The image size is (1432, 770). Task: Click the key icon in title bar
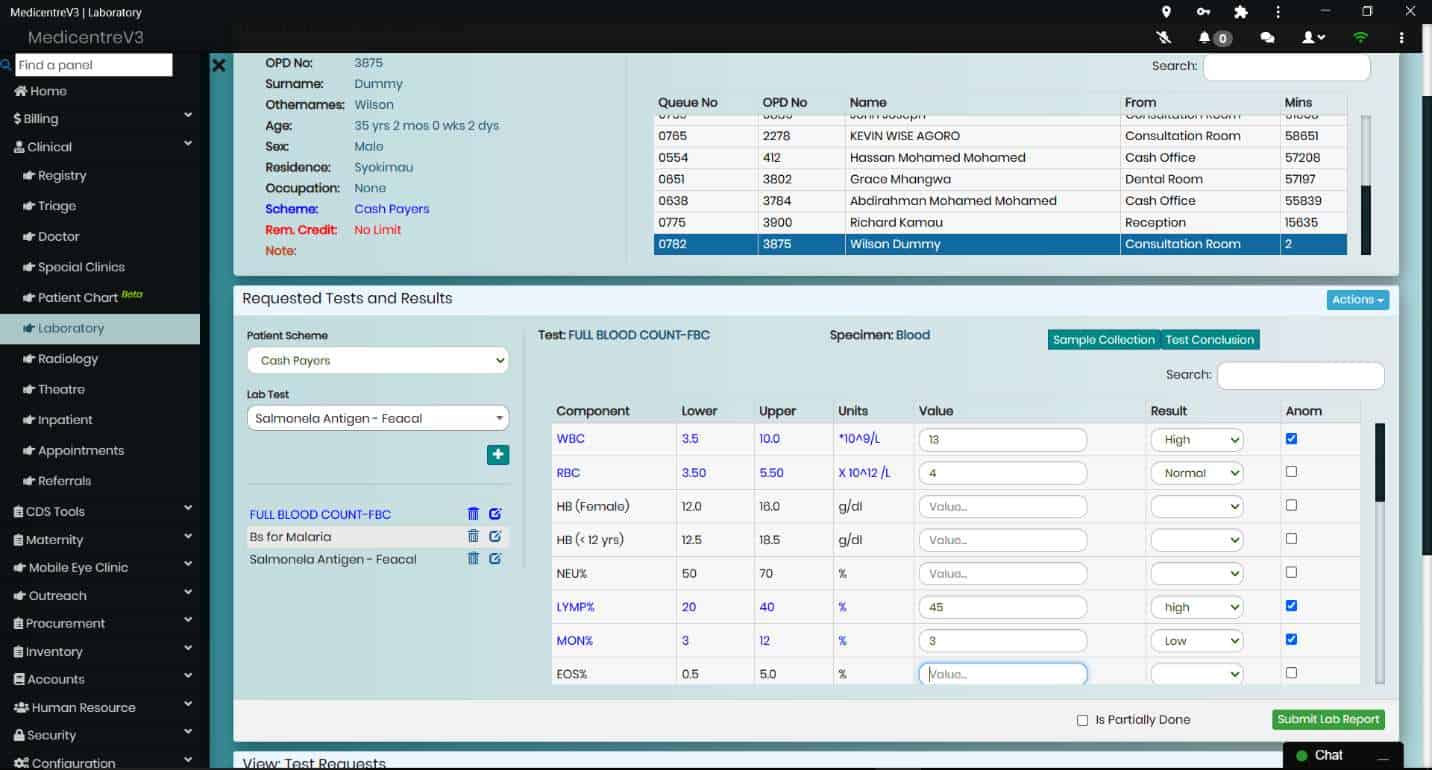point(1203,12)
